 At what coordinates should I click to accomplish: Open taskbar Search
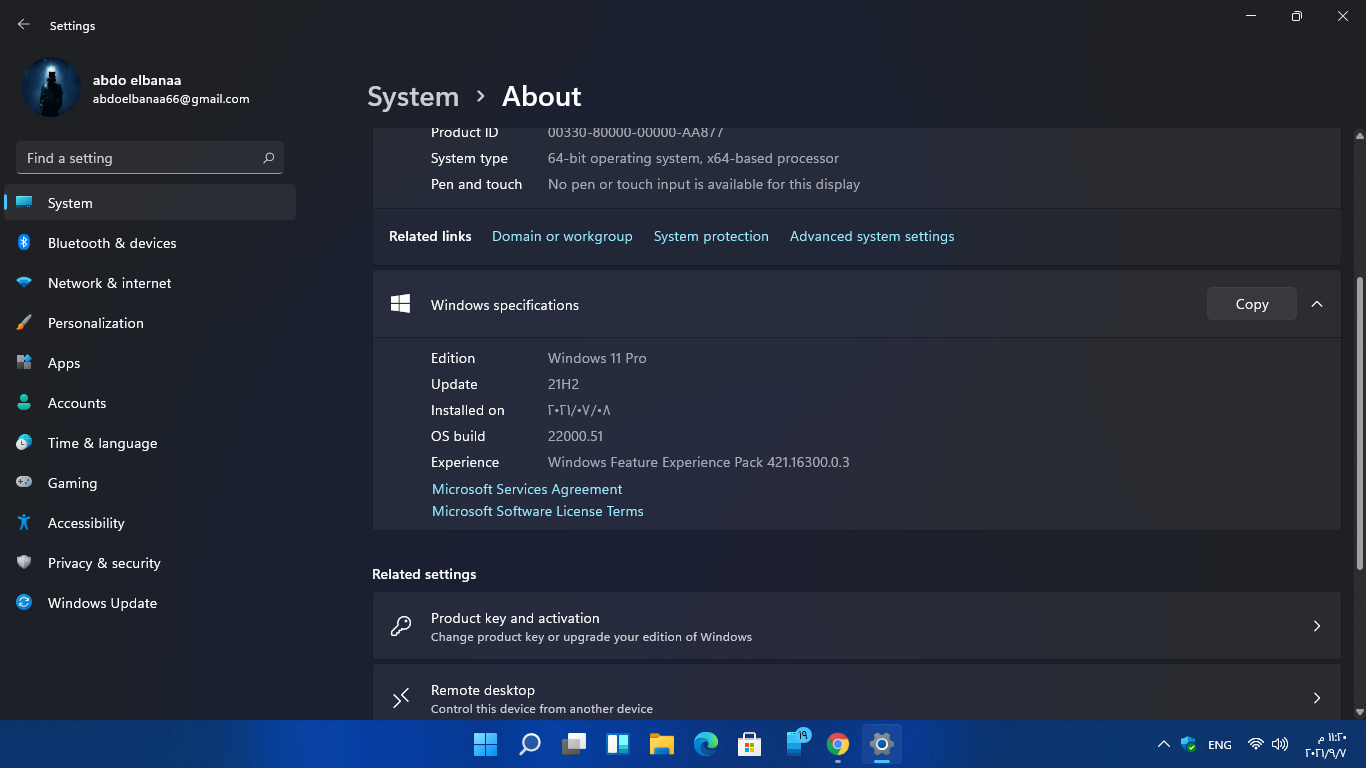[529, 744]
